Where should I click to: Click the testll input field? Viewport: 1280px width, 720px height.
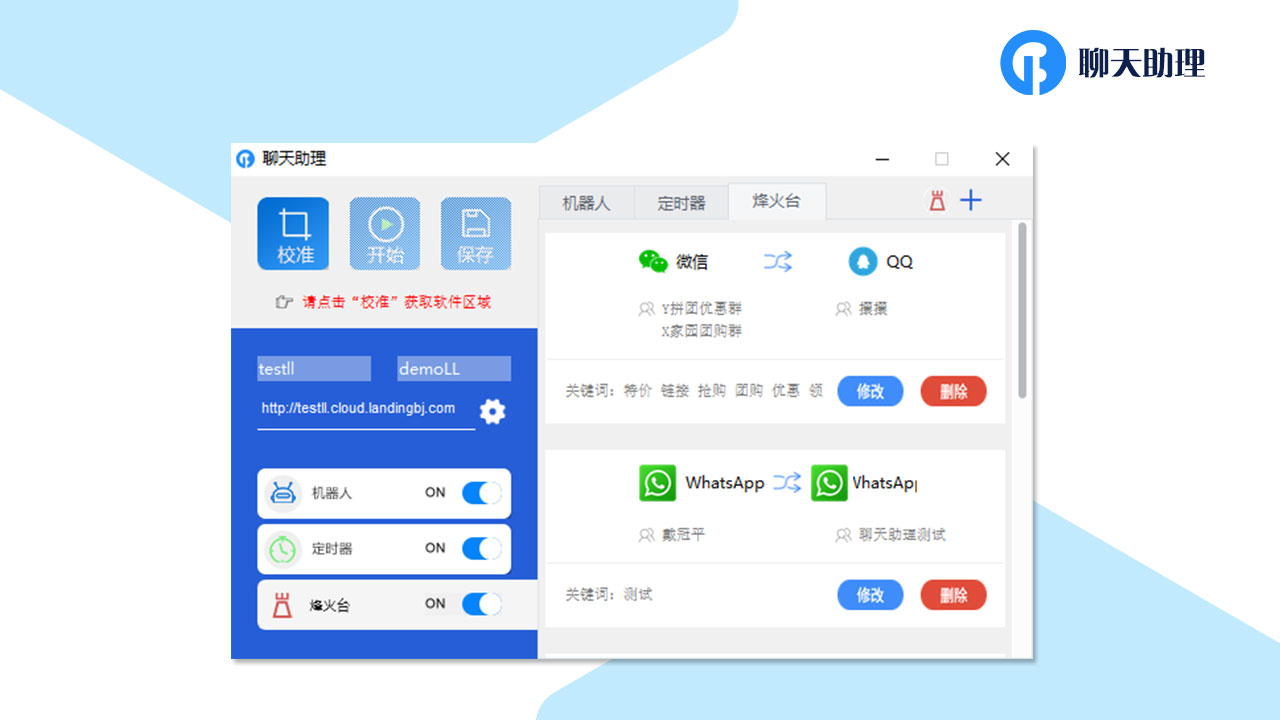coord(313,368)
